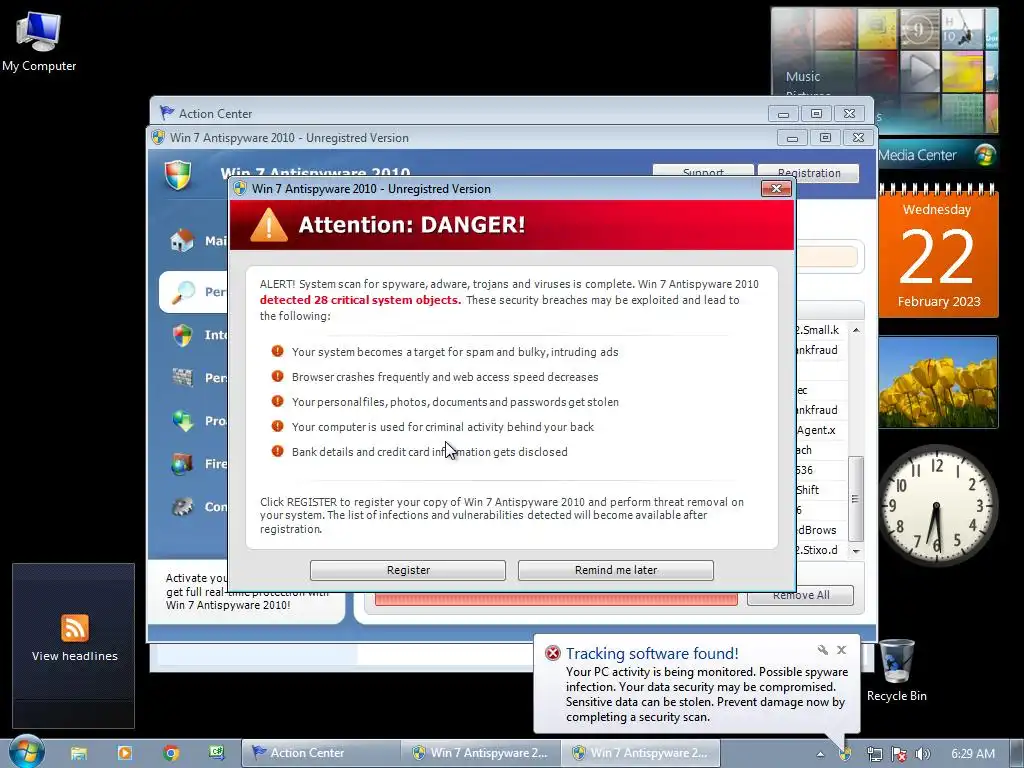Select the house icon in the Antispyware sidebar
Screen dimensions: 1024x768
182,240
